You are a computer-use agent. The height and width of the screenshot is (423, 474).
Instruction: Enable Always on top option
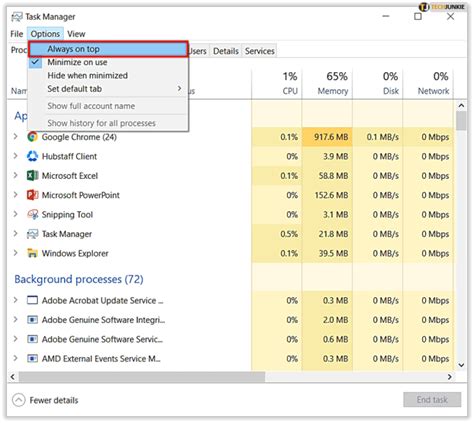[108, 49]
